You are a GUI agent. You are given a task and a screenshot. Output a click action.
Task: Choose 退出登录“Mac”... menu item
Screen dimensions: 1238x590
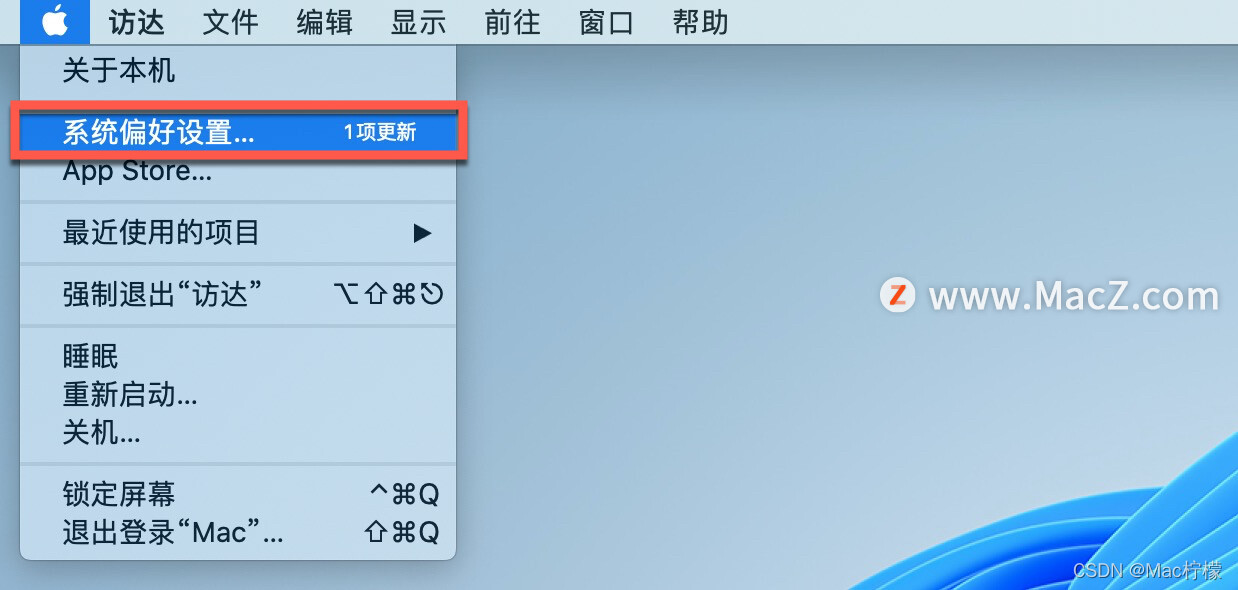(238, 532)
